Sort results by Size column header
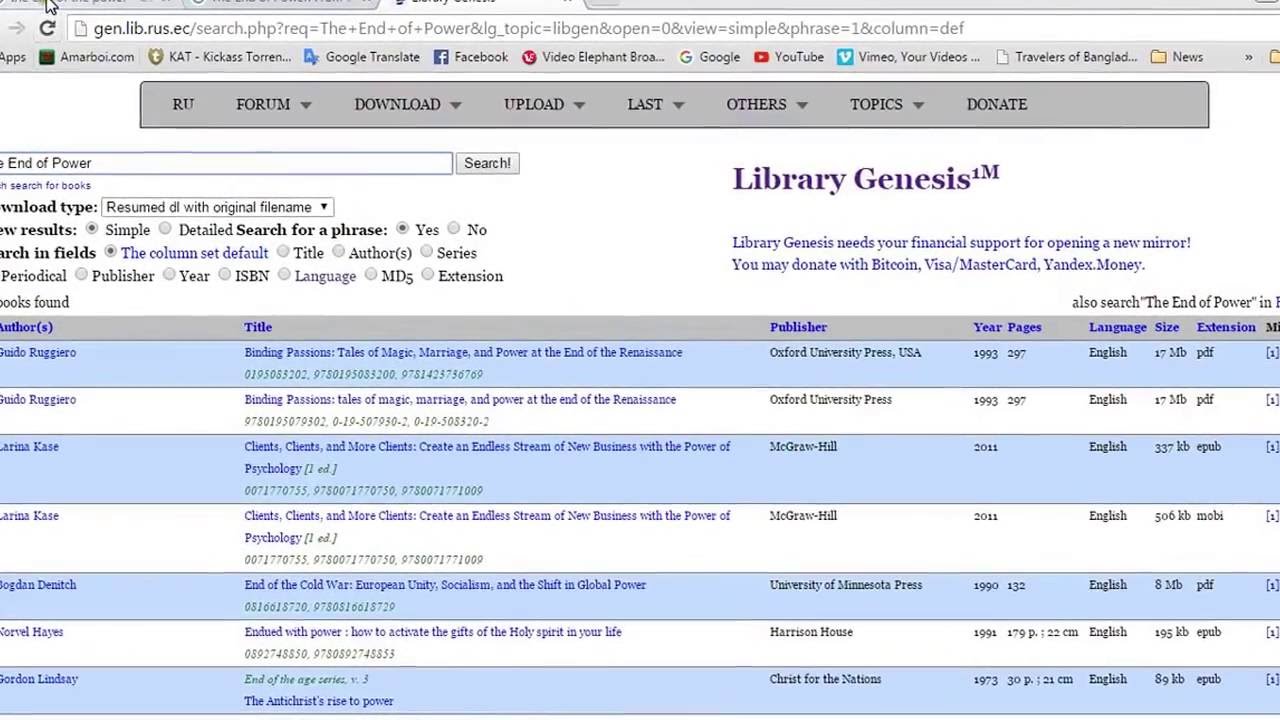The image size is (1280, 720). [x=1166, y=327]
